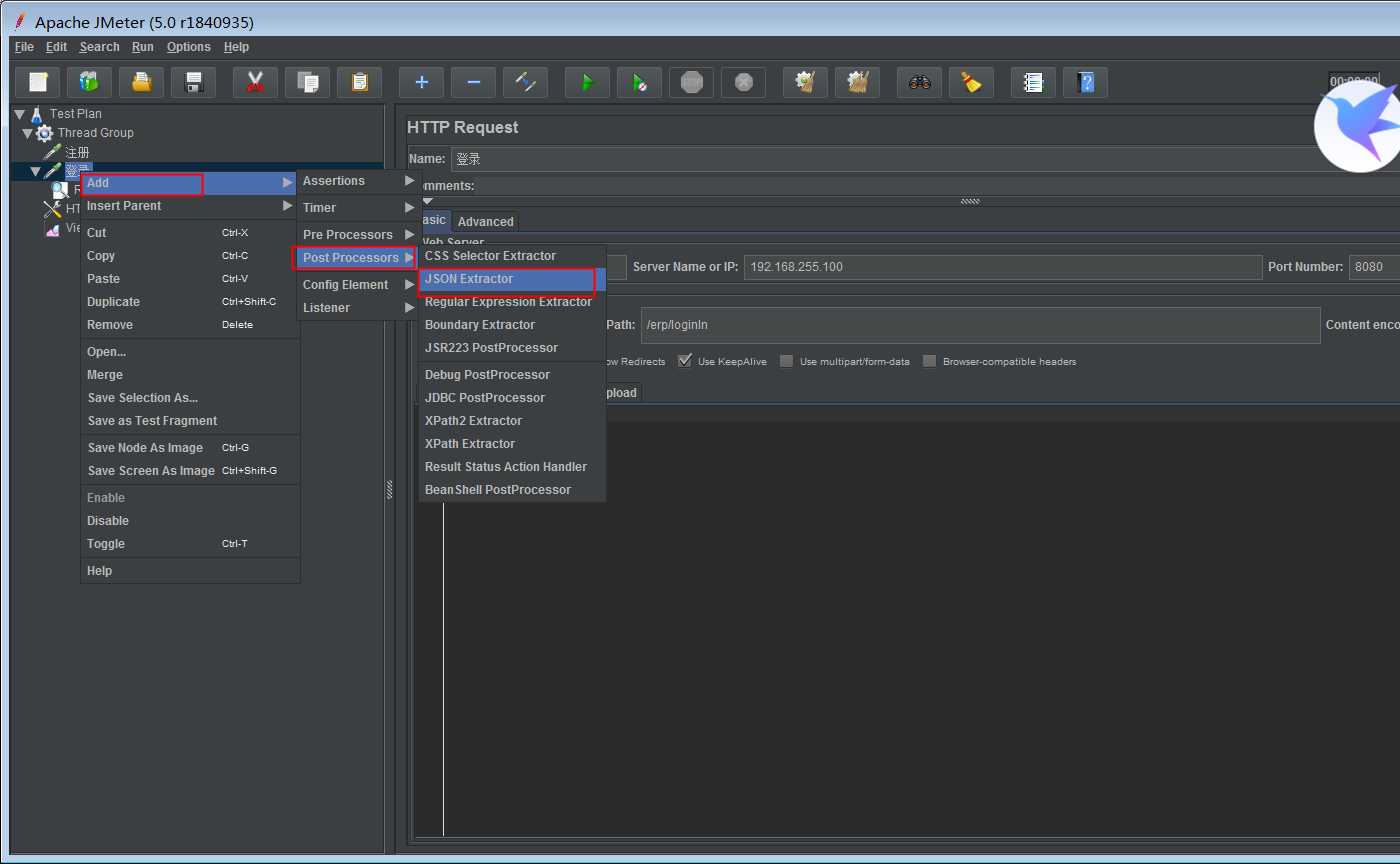Click the Port Number field
Viewport: 1400px width, 864px height.
pyautogui.click(x=1374, y=267)
